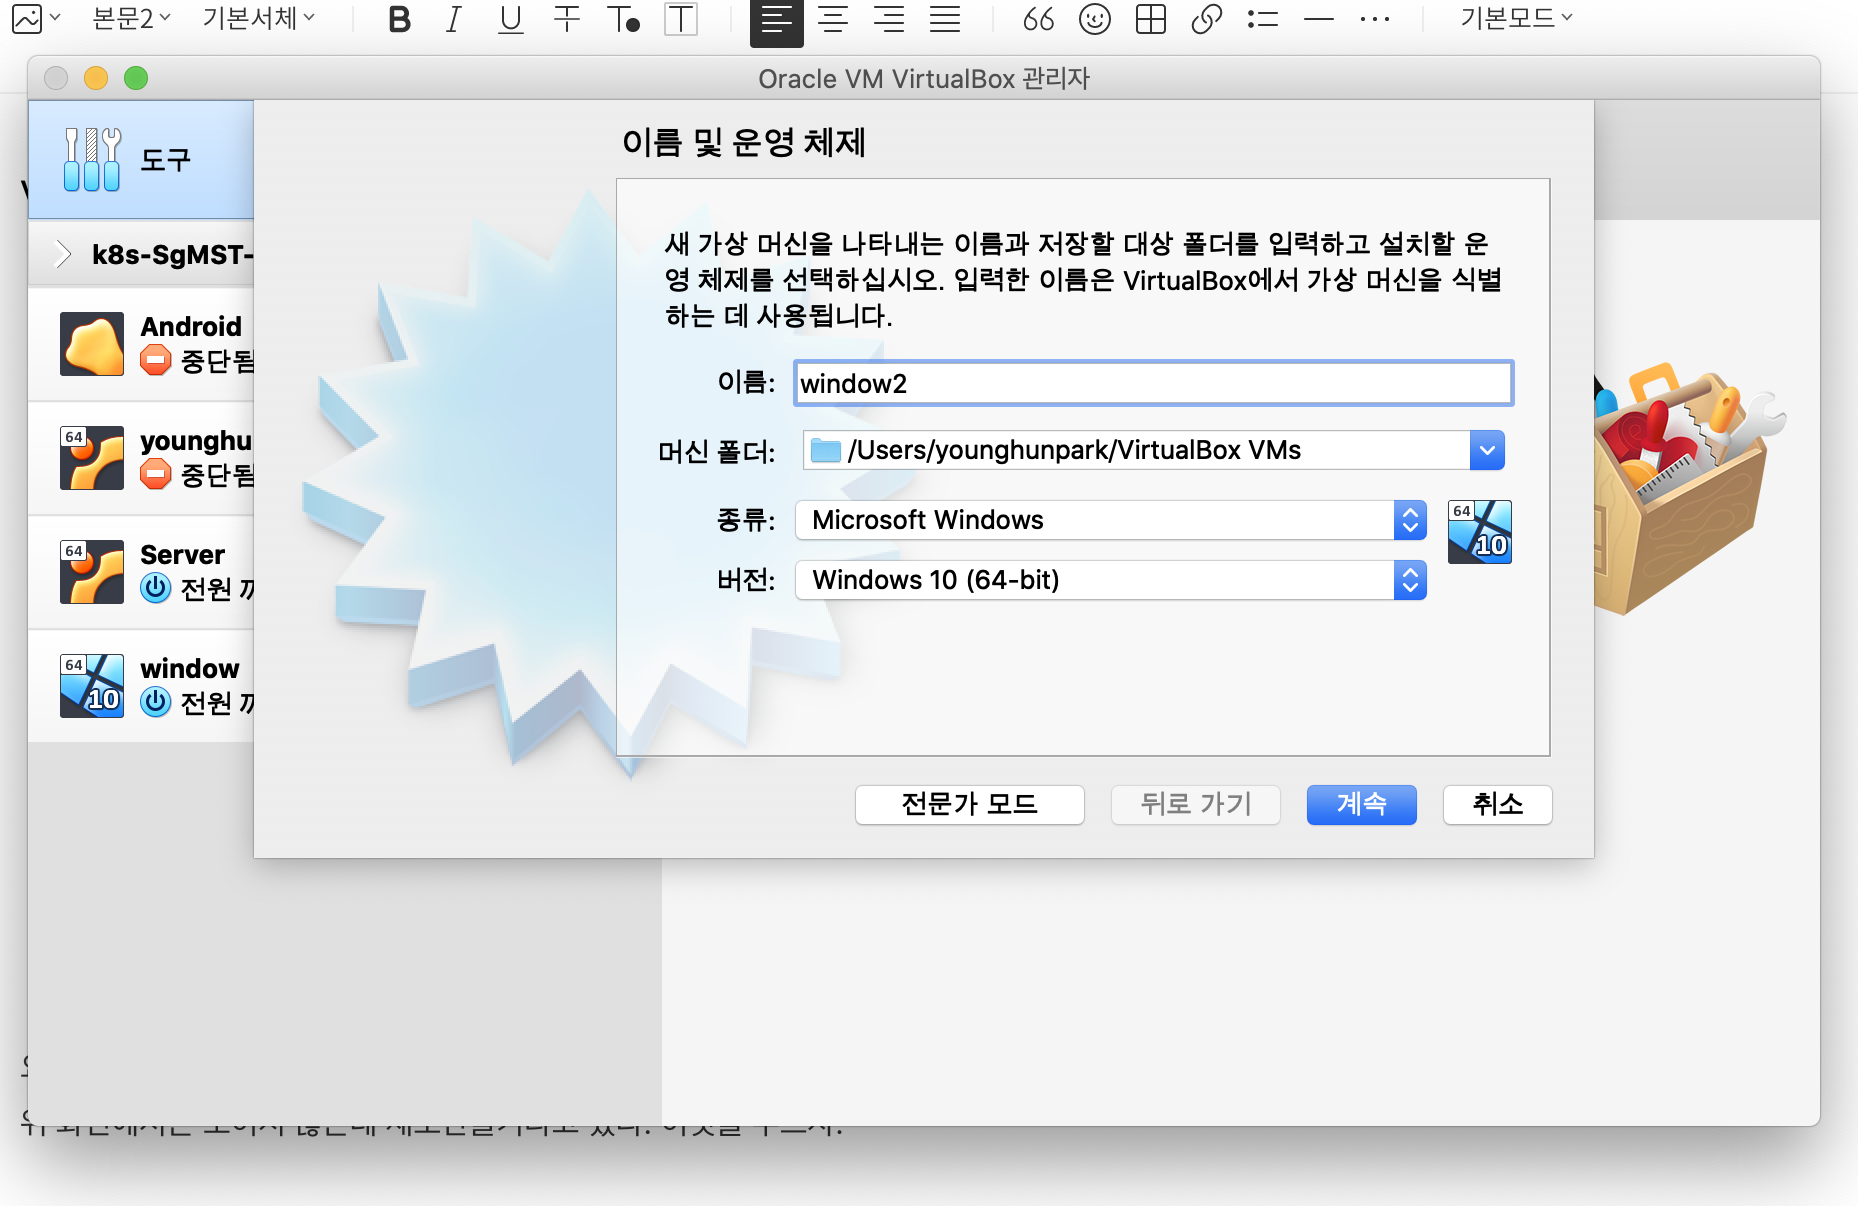The height and width of the screenshot is (1206, 1858).
Task: Click the Windows 10 OS type icon
Action: tap(1480, 532)
